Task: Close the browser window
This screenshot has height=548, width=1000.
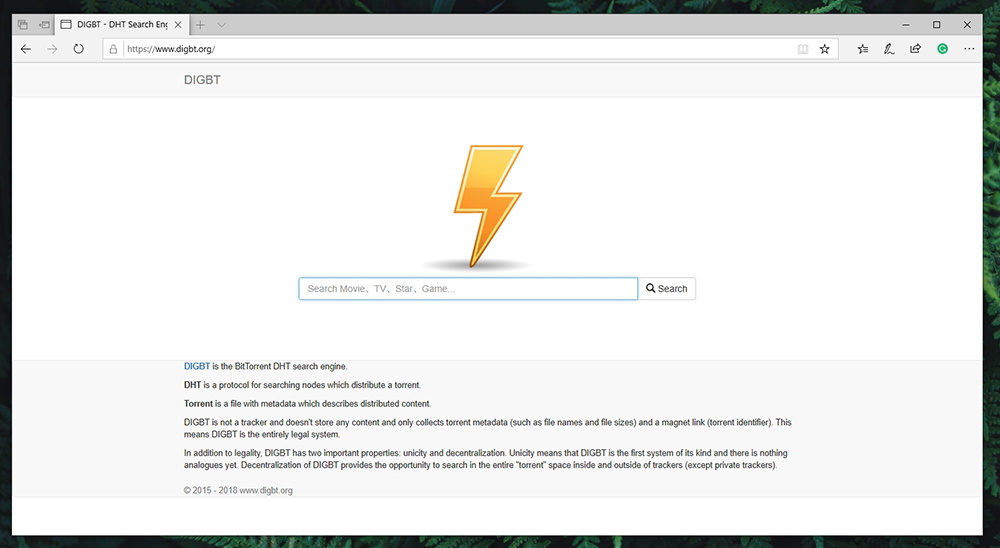Action: (x=967, y=25)
